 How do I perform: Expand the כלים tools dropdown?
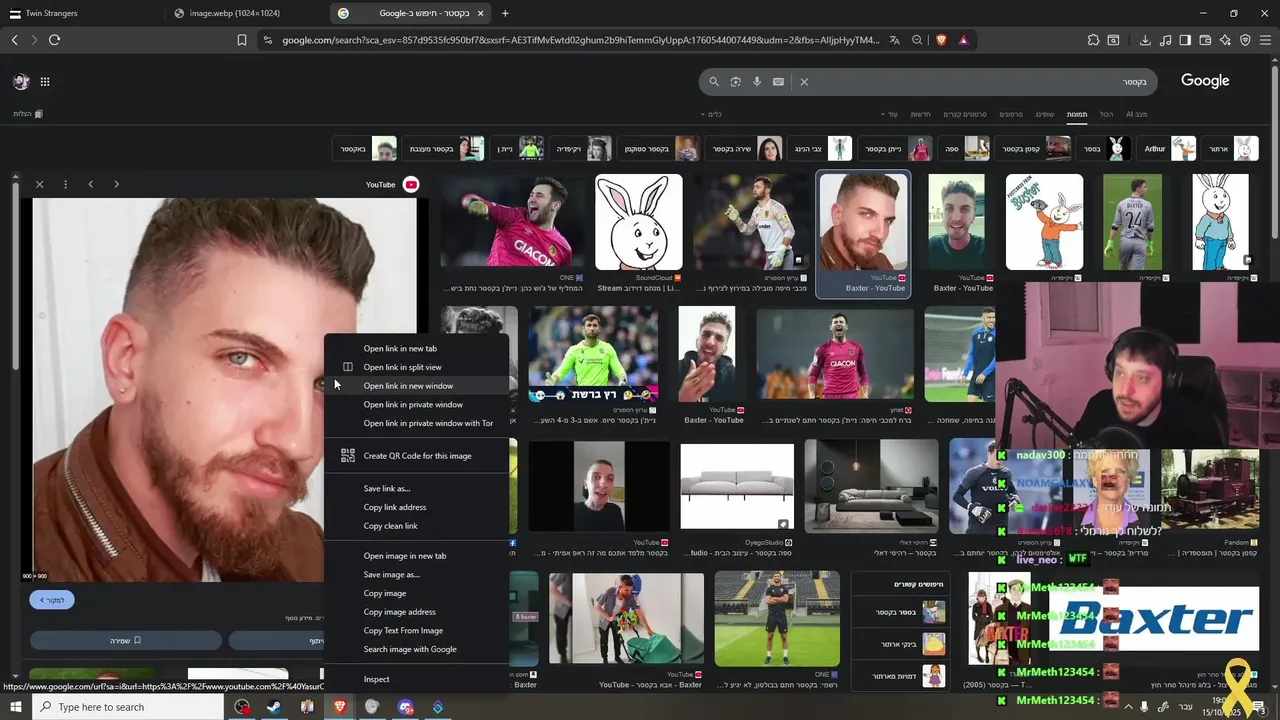711,114
